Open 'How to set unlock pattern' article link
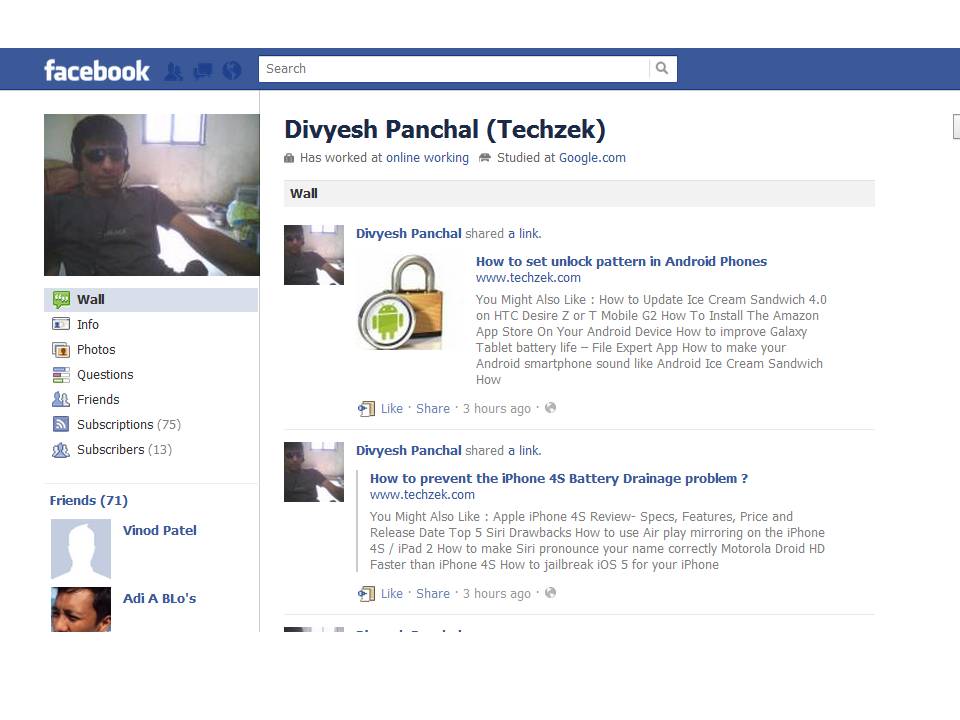Image resolution: width=960 pixels, height=720 pixels. pyautogui.click(x=621, y=261)
